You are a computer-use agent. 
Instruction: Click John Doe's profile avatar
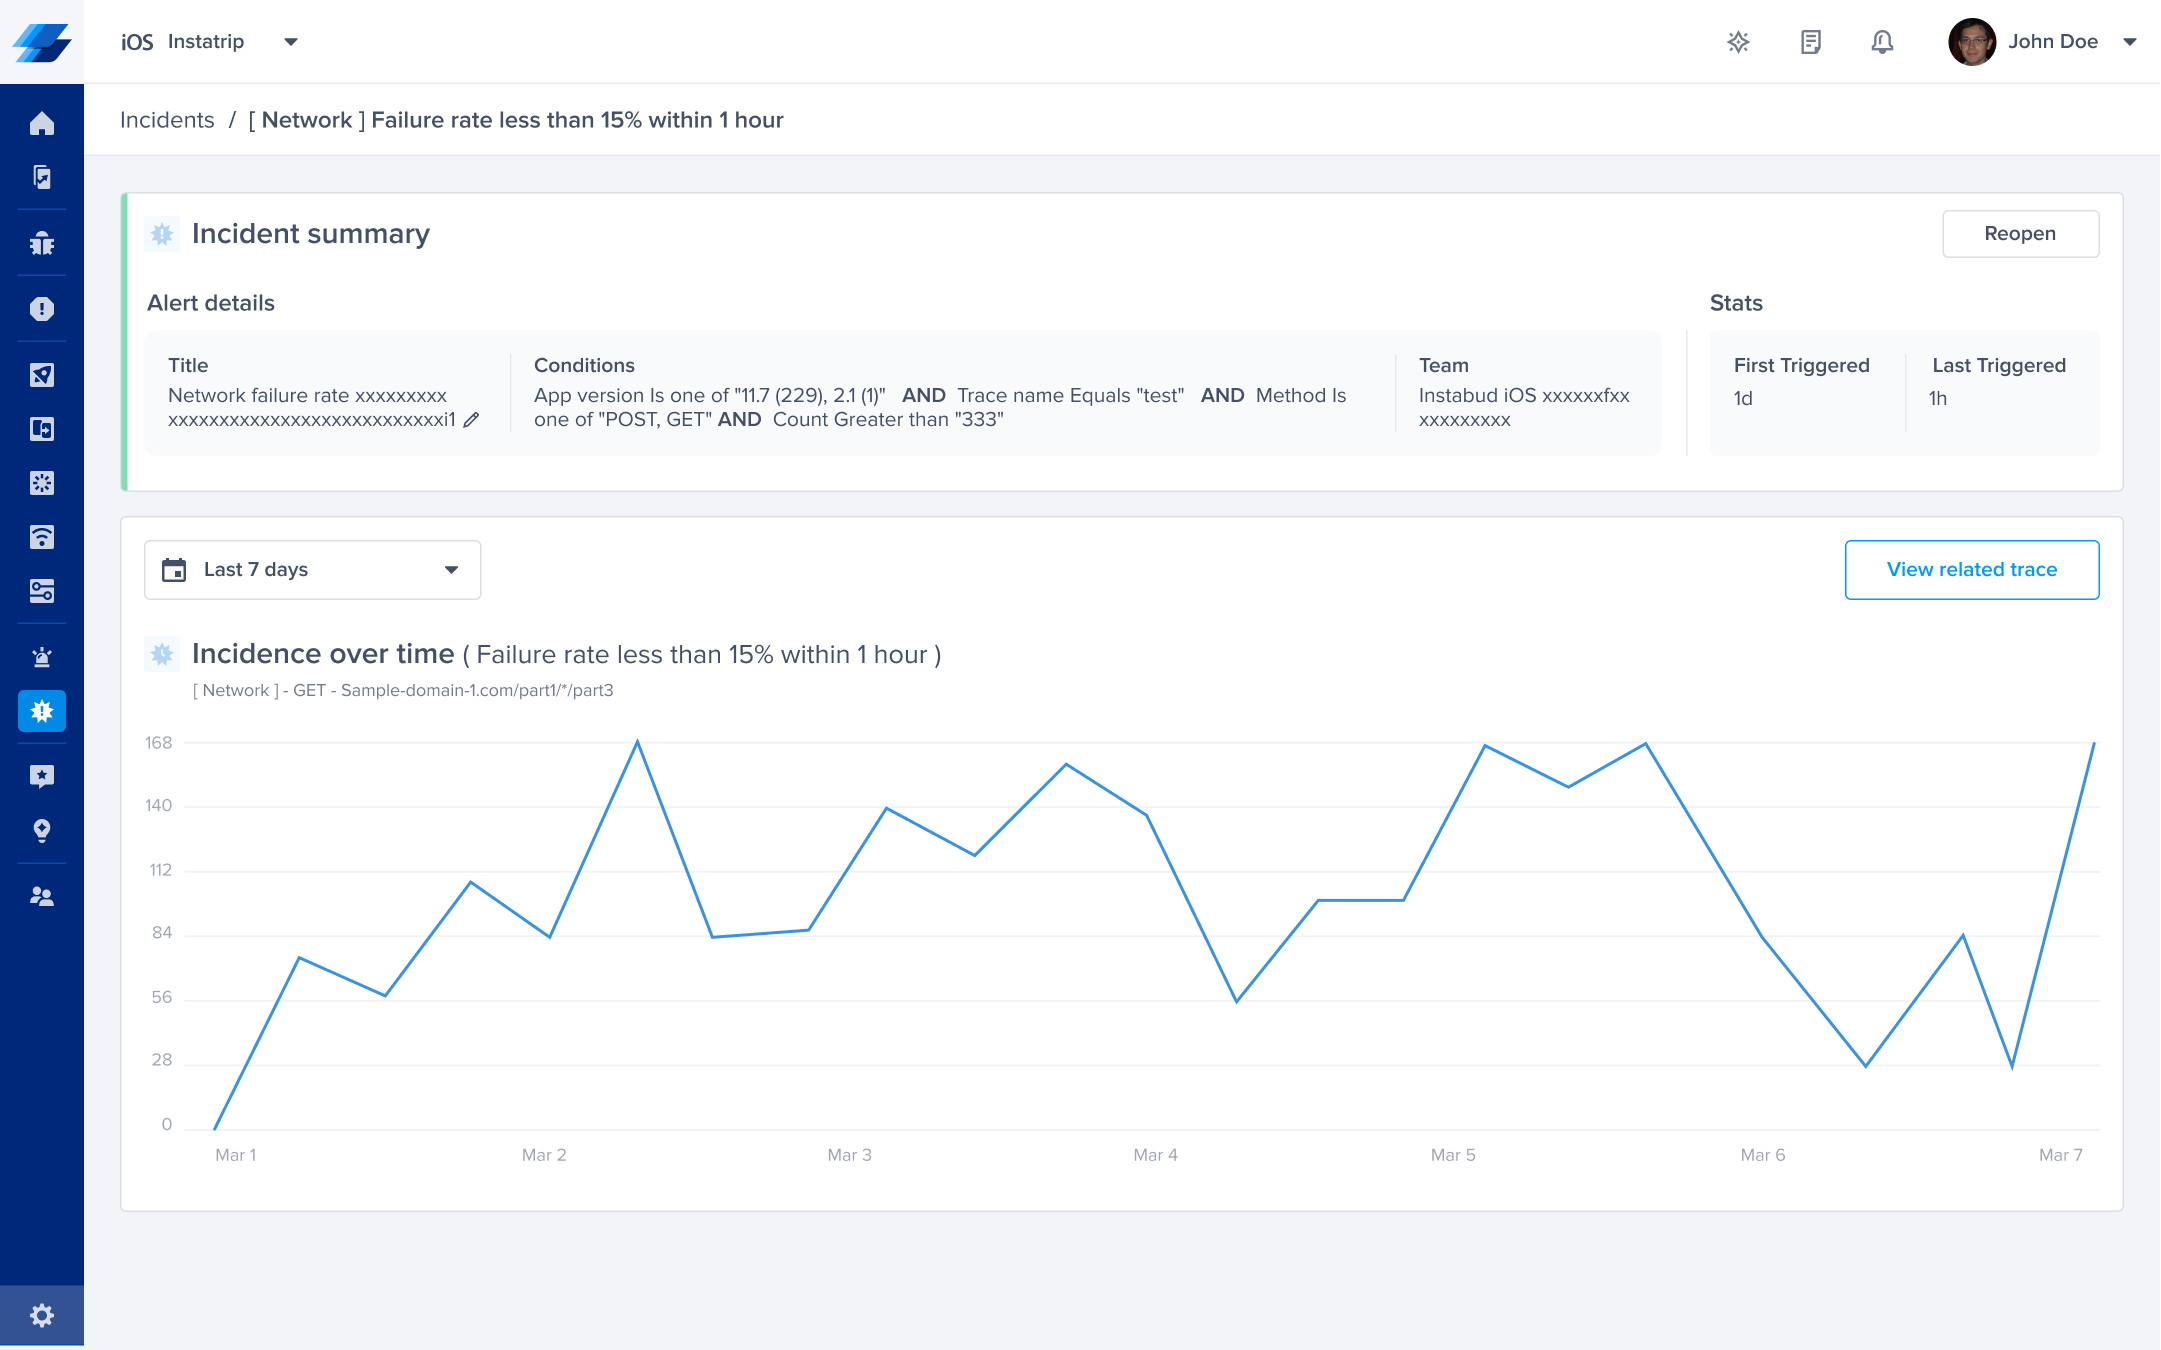[x=1971, y=42]
